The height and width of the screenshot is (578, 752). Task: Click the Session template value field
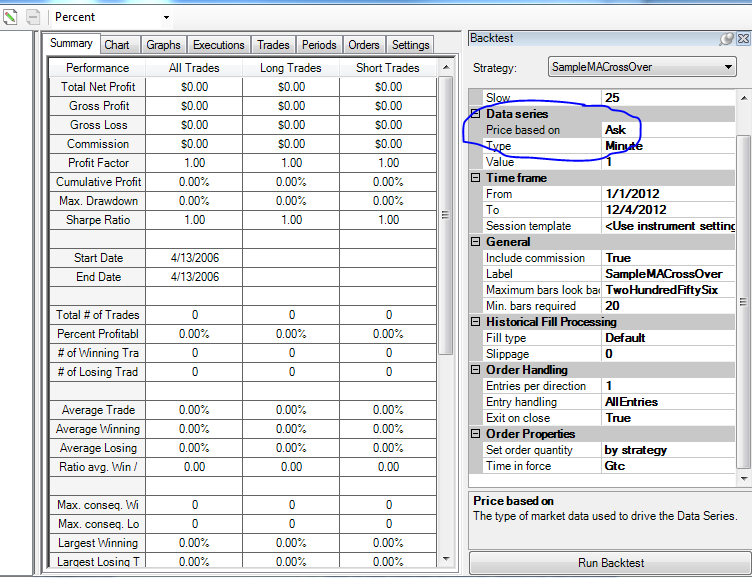point(668,226)
